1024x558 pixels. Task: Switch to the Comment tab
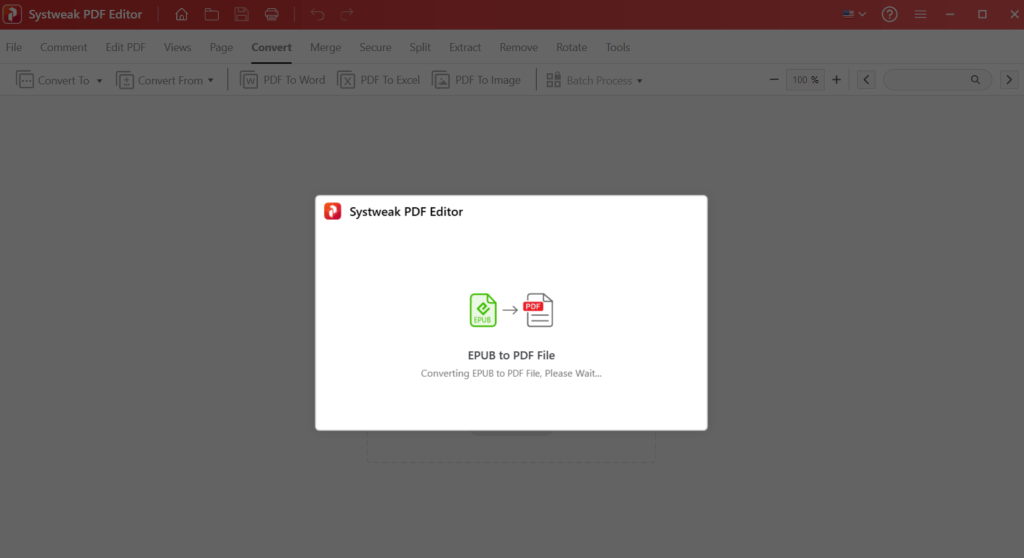tap(63, 47)
